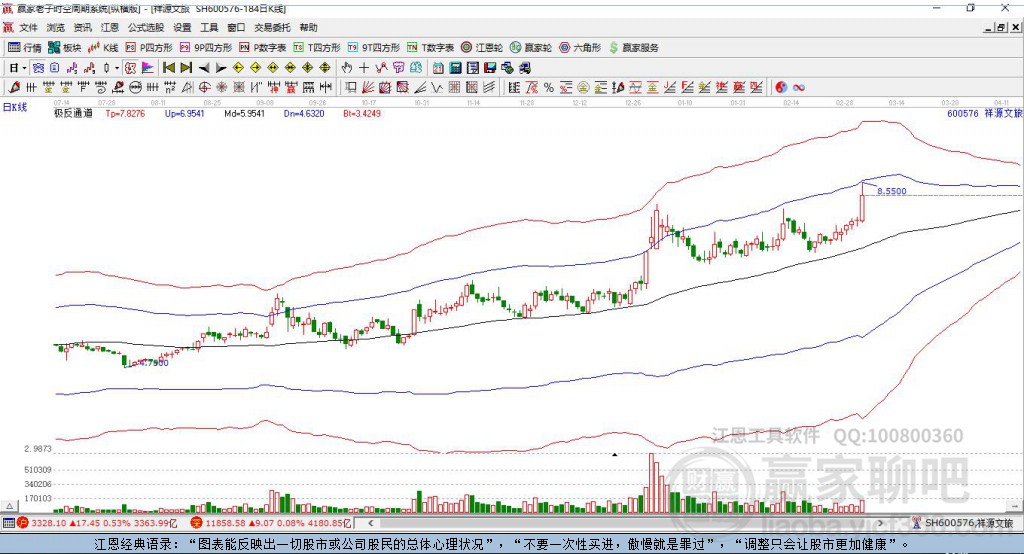This screenshot has height=554, width=1024.
Task: Open the 公式选股 menu
Action: coord(146,27)
